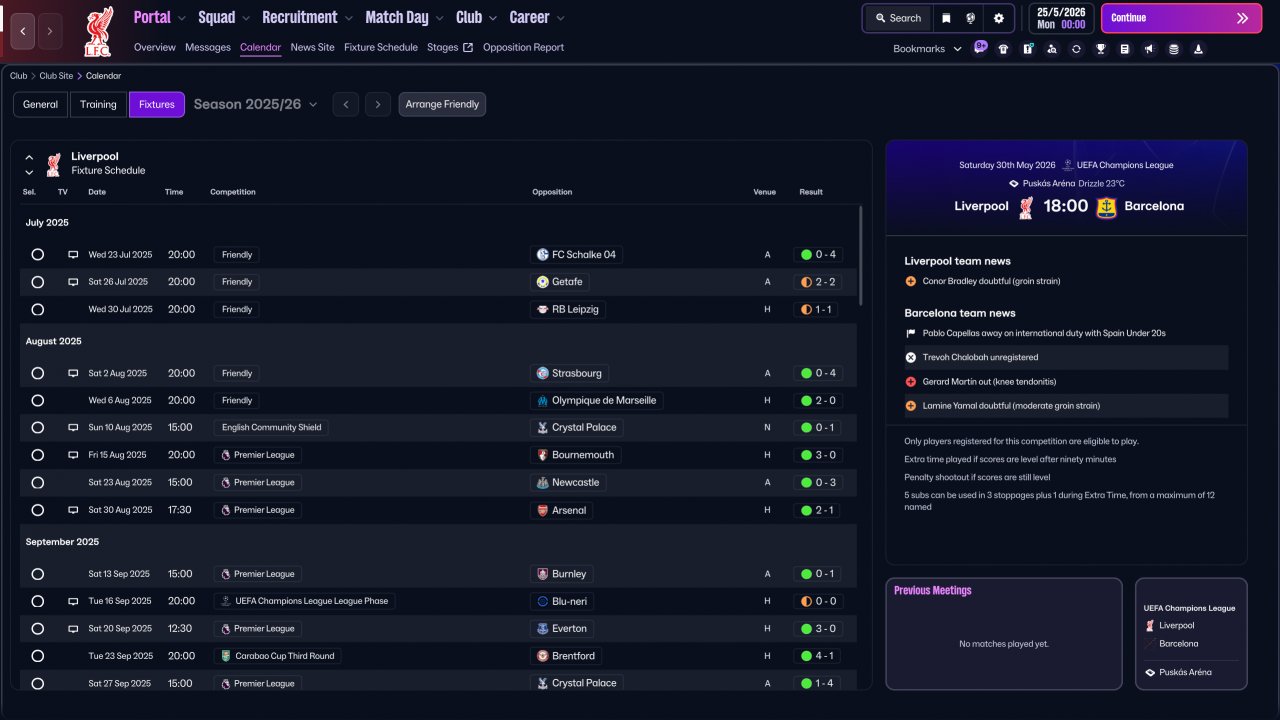
Task: Expand the Match Day menu dropdown
Action: click(439, 18)
